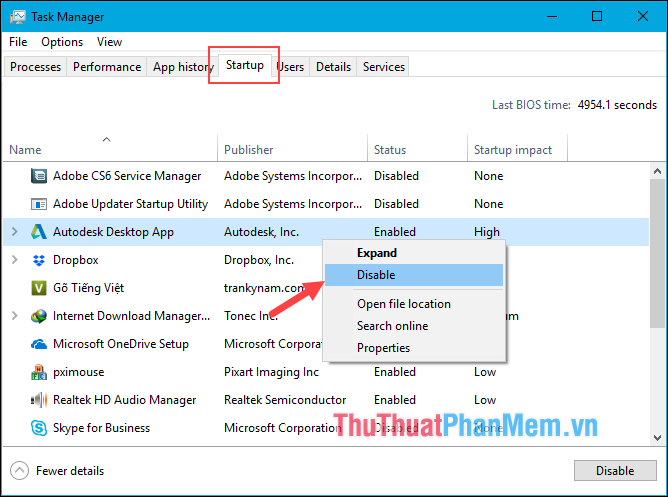
Task: Click the trankynam.com publisher cell
Action: click(264, 288)
